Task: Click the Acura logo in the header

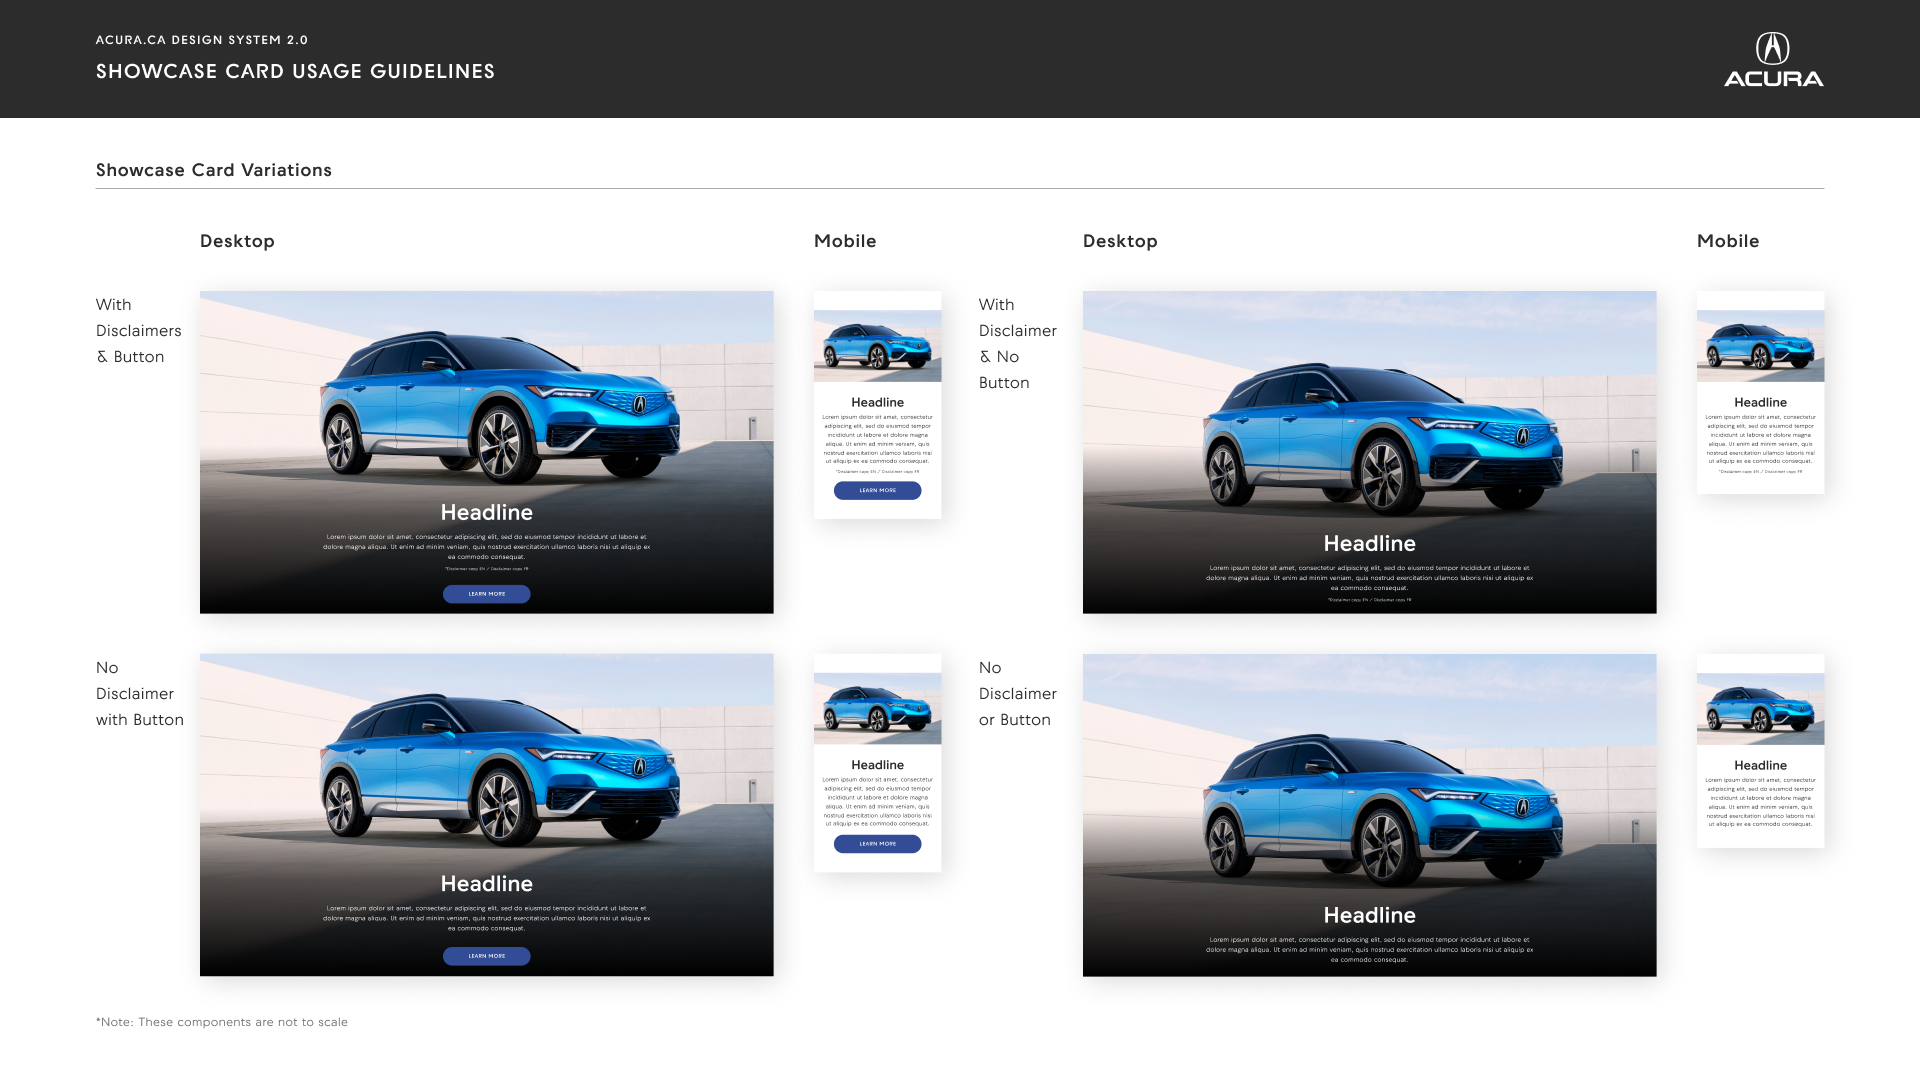Action: coord(1773,60)
